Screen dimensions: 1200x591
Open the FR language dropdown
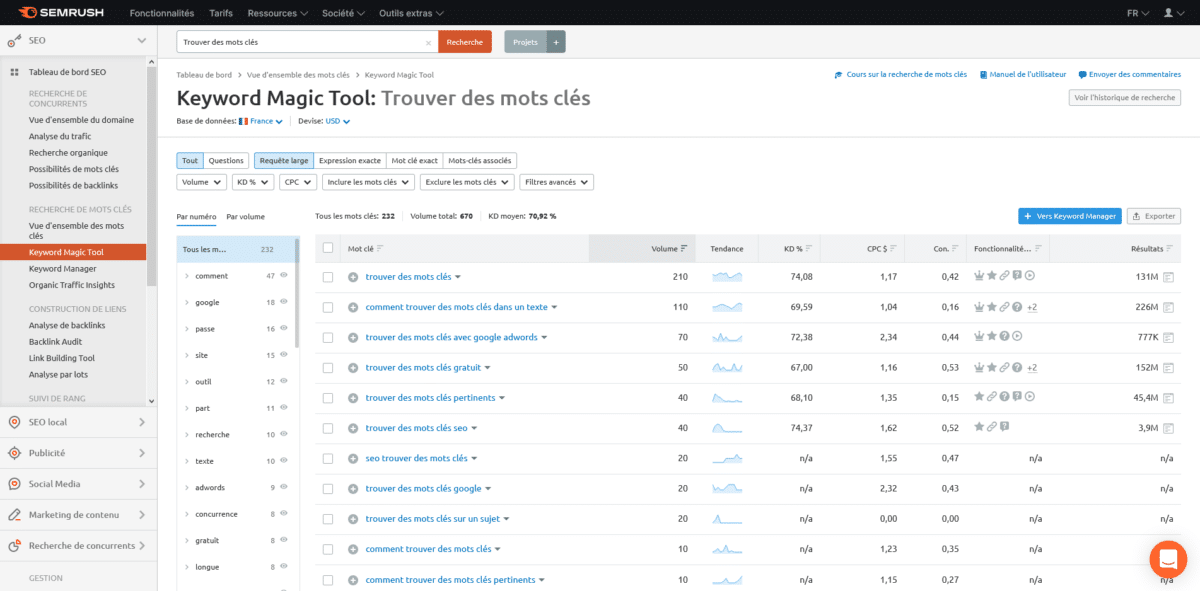pyautogui.click(x=1137, y=13)
